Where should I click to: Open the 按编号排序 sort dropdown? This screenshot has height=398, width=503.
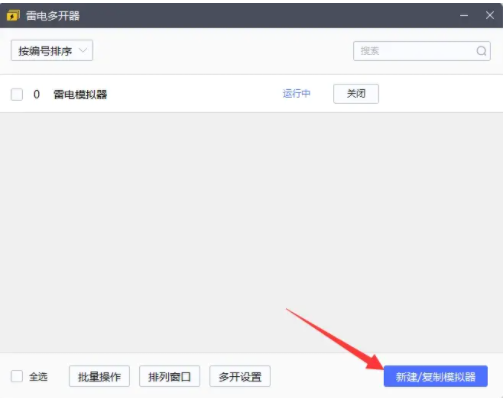52,51
